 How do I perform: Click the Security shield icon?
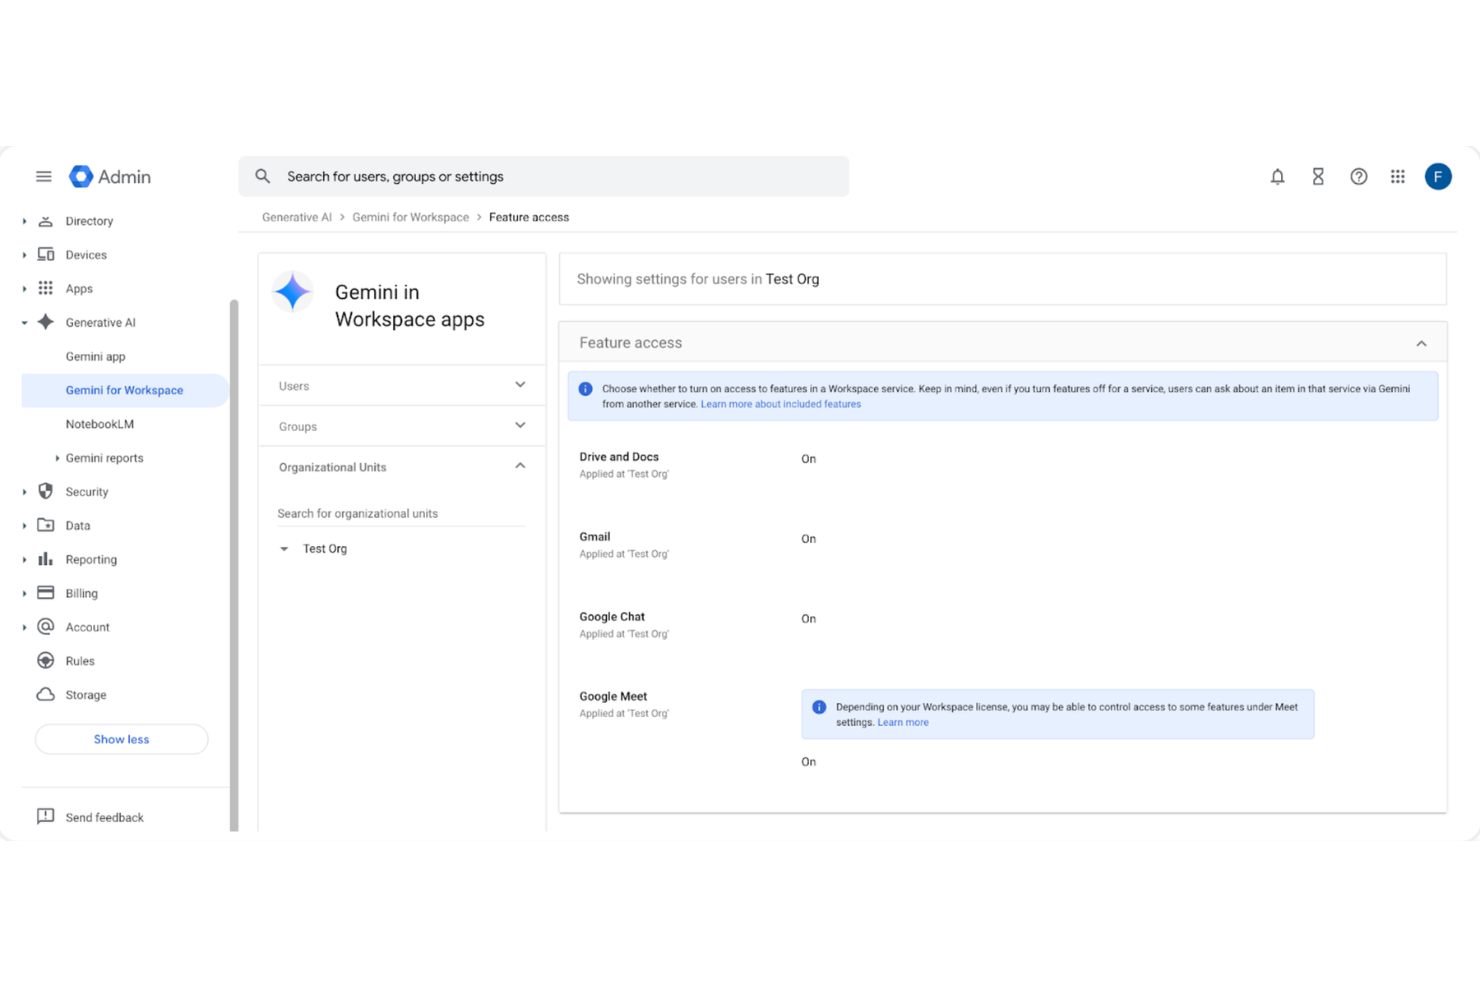(46, 492)
